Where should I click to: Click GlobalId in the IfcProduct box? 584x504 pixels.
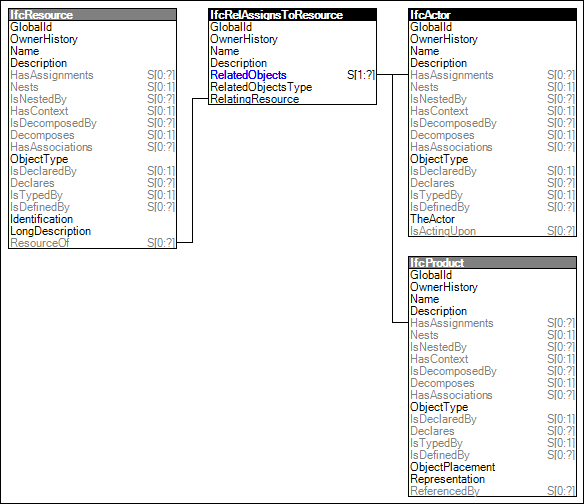coord(431,275)
